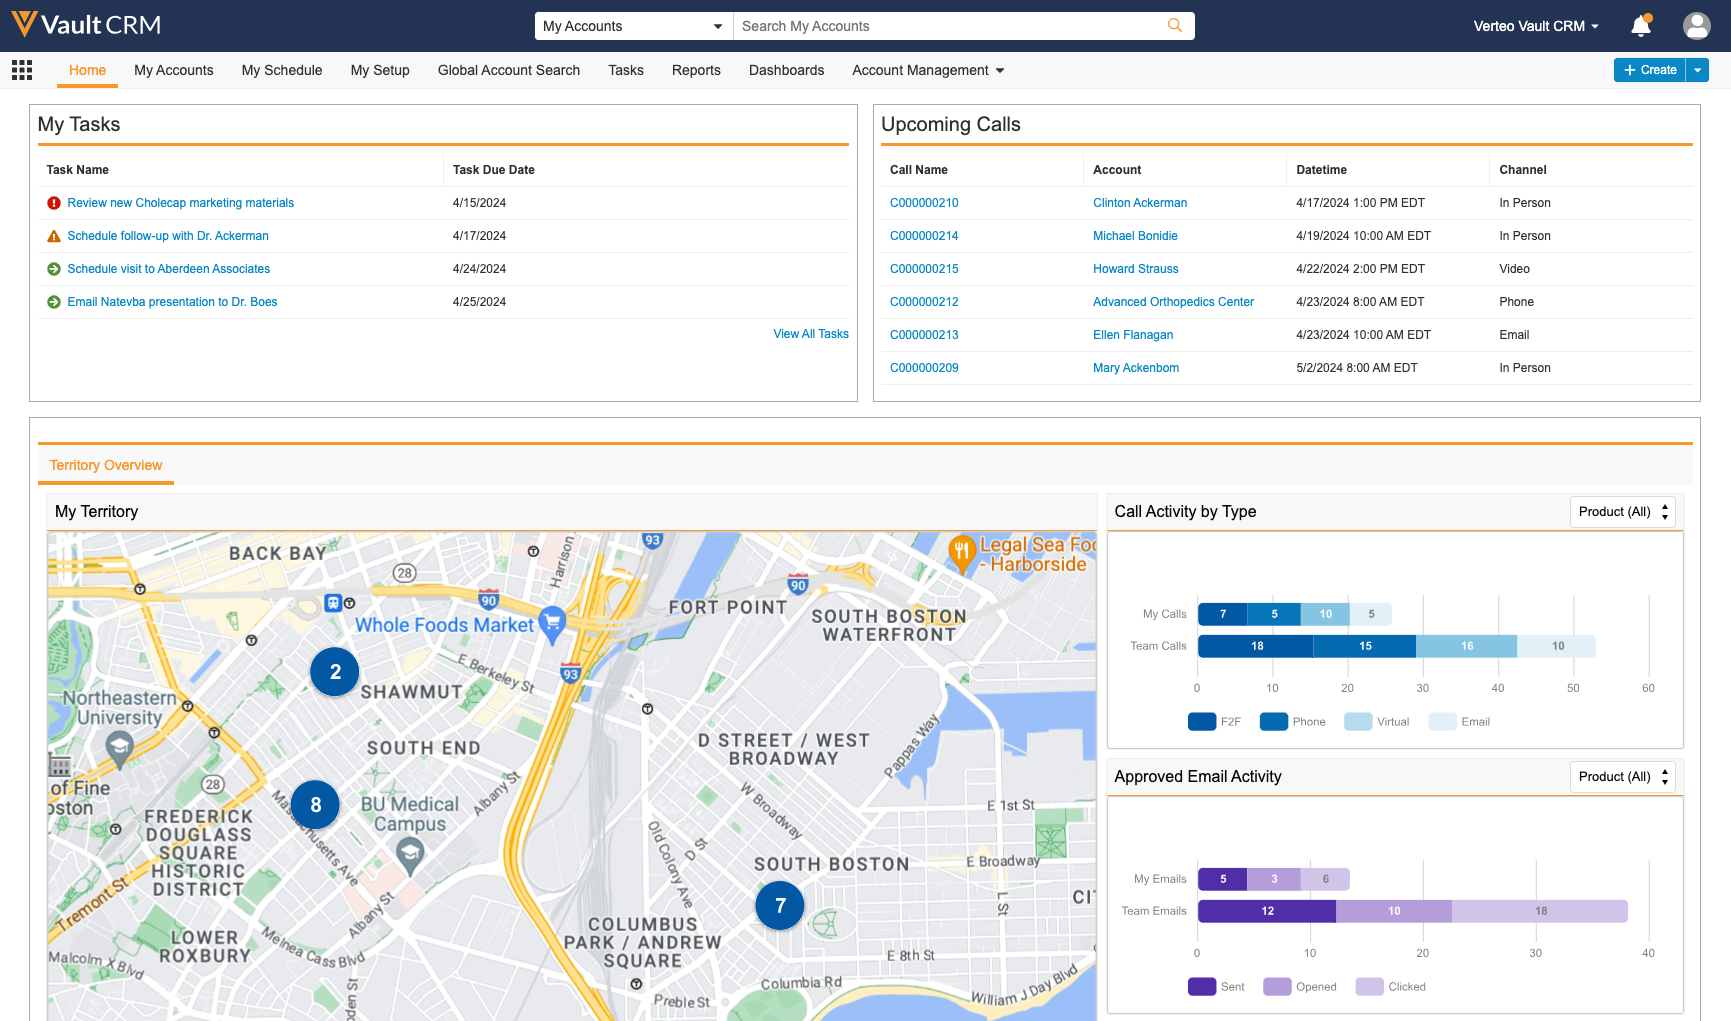Open the Dashboards tab
This screenshot has width=1731, height=1021.
point(786,70)
